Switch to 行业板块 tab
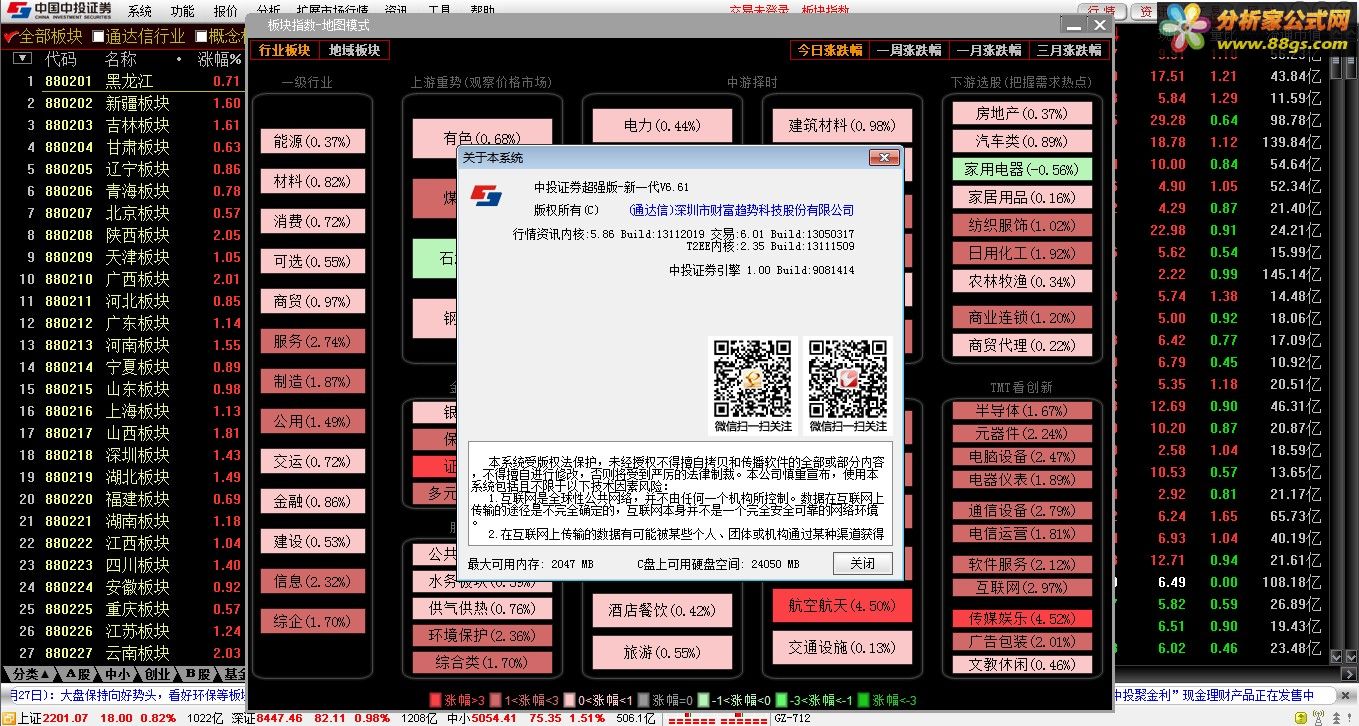Image resolution: width=1359 pixels, height=726 pixels. 285,50
